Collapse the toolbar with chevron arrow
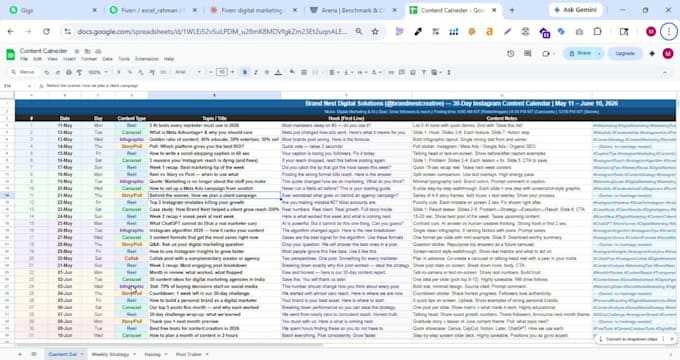The width and height of the screenshot is (680, 360). (x=665, y=72)
